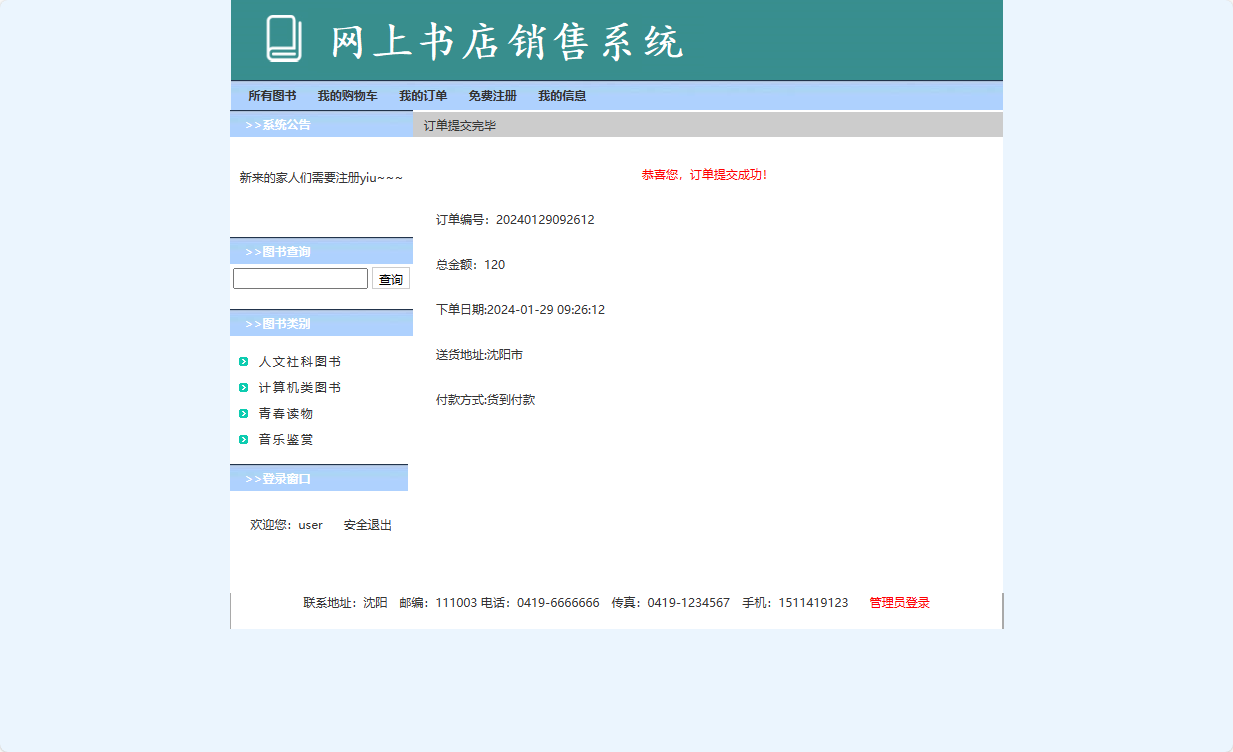
Task: Click the 安全退出 logout link
Action: (x=366, y=524)
